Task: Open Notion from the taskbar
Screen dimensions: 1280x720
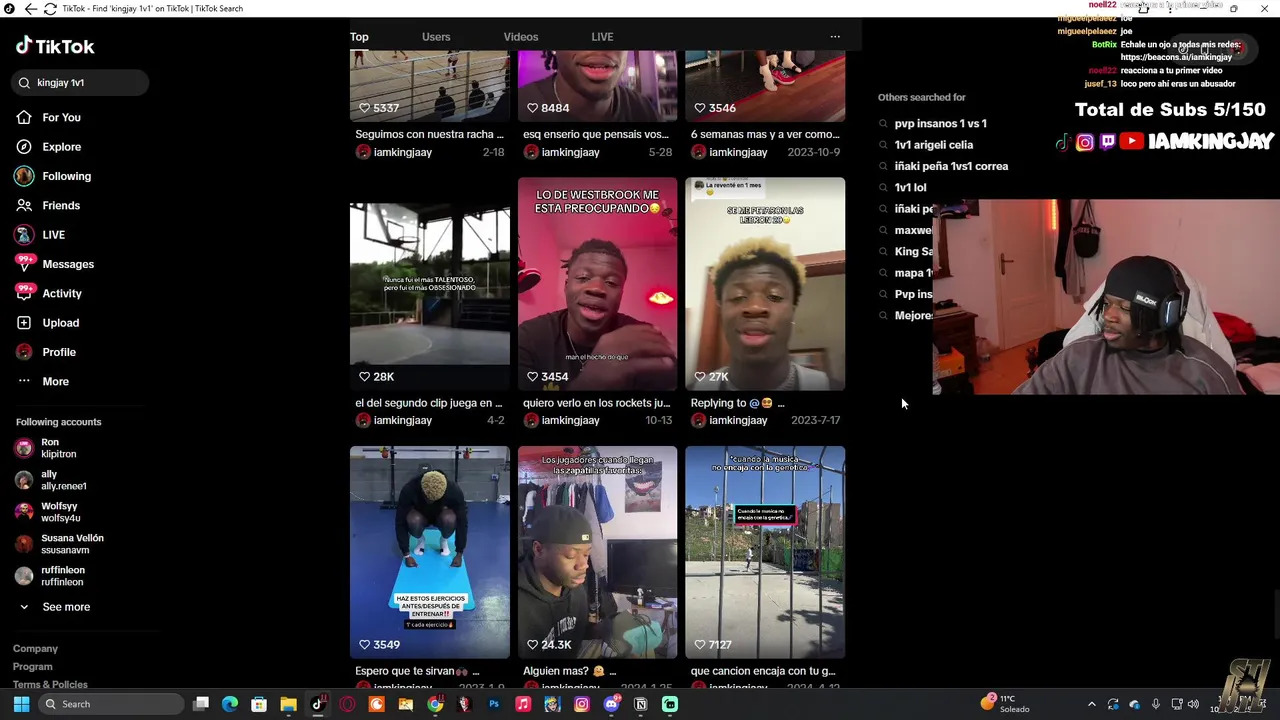Action: (641, 704)
